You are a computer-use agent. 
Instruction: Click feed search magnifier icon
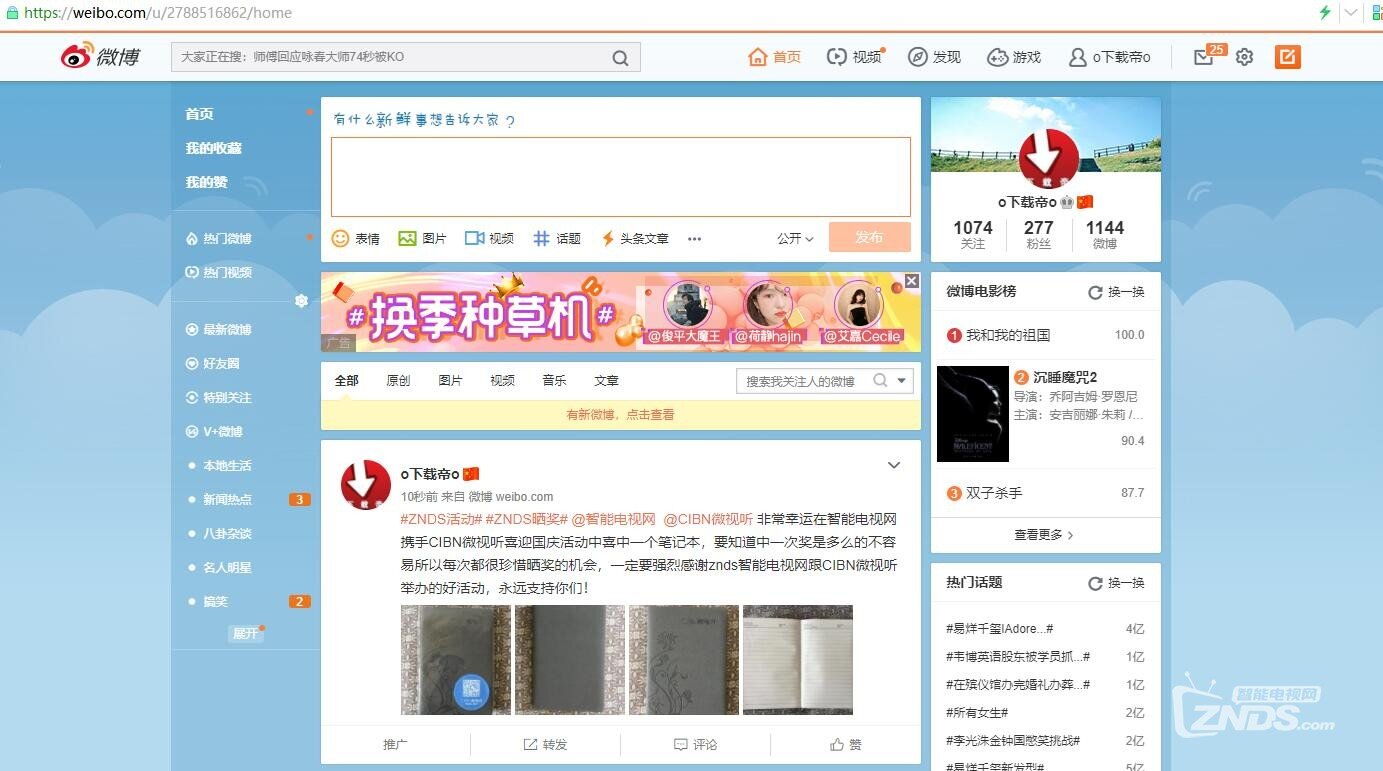click(x=880, y=380)
